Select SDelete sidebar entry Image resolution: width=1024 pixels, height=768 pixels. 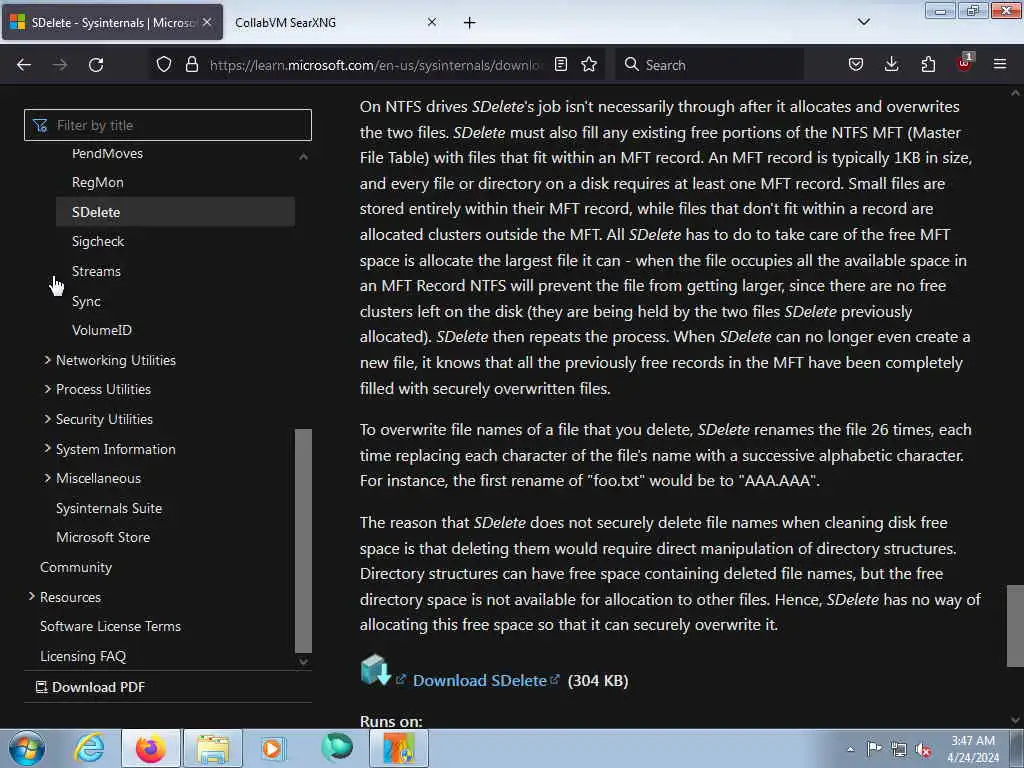[175, 212]
